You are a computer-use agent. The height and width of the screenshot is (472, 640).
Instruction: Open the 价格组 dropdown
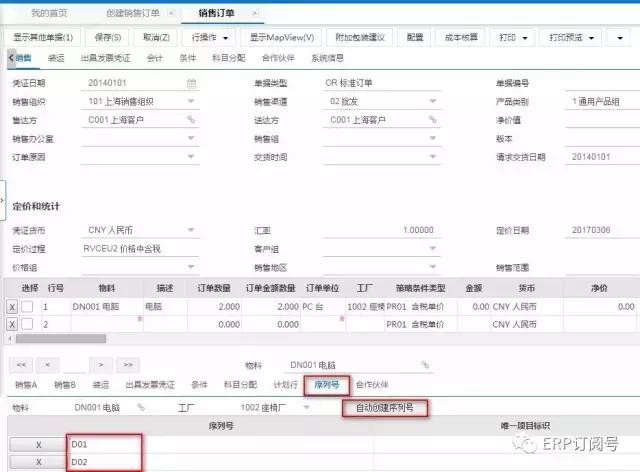[x=191, y=267]
